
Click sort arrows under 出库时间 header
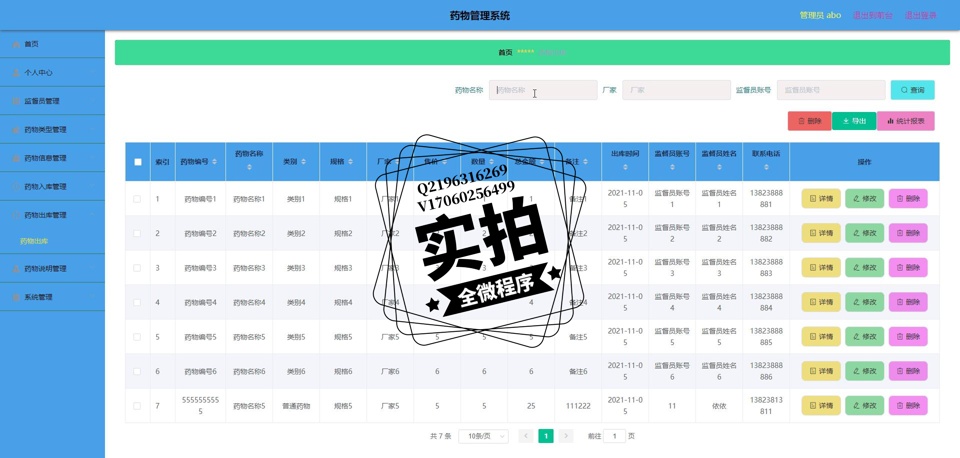coord(625,168)
